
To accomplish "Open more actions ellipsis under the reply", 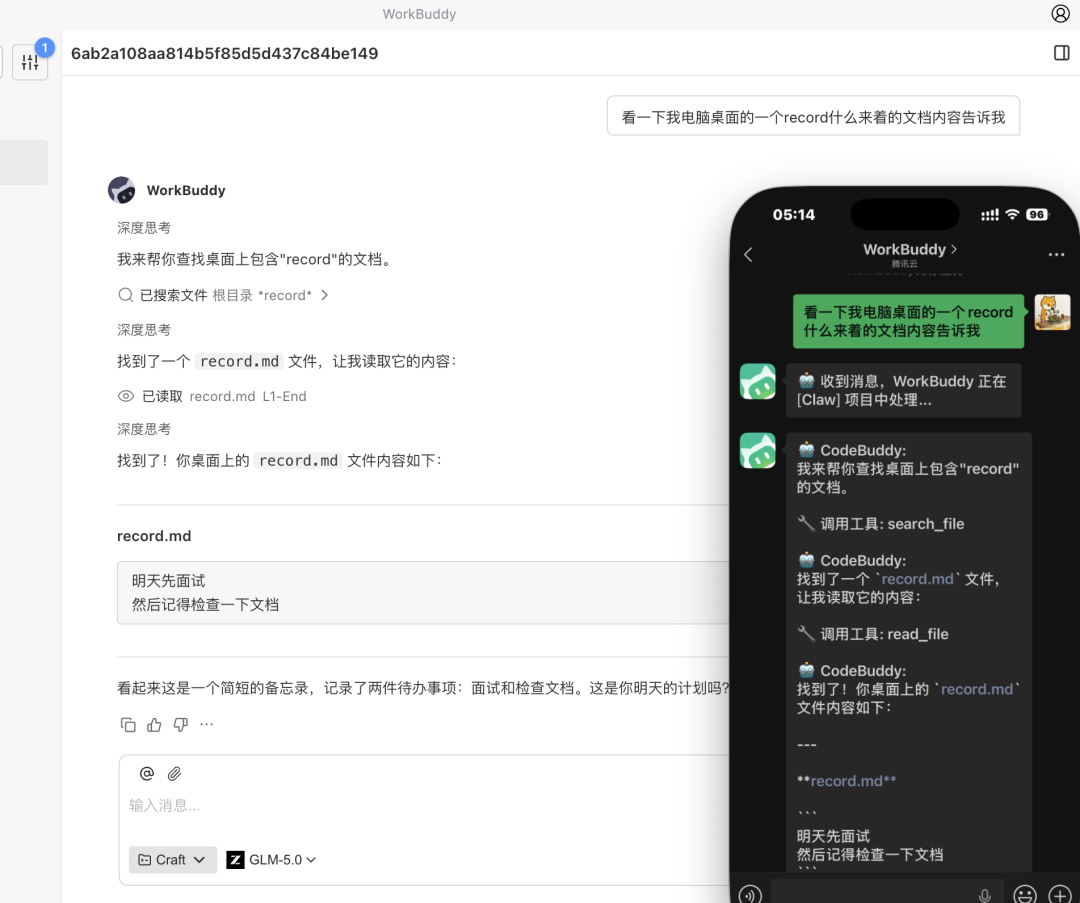I will tap(207, 725).
